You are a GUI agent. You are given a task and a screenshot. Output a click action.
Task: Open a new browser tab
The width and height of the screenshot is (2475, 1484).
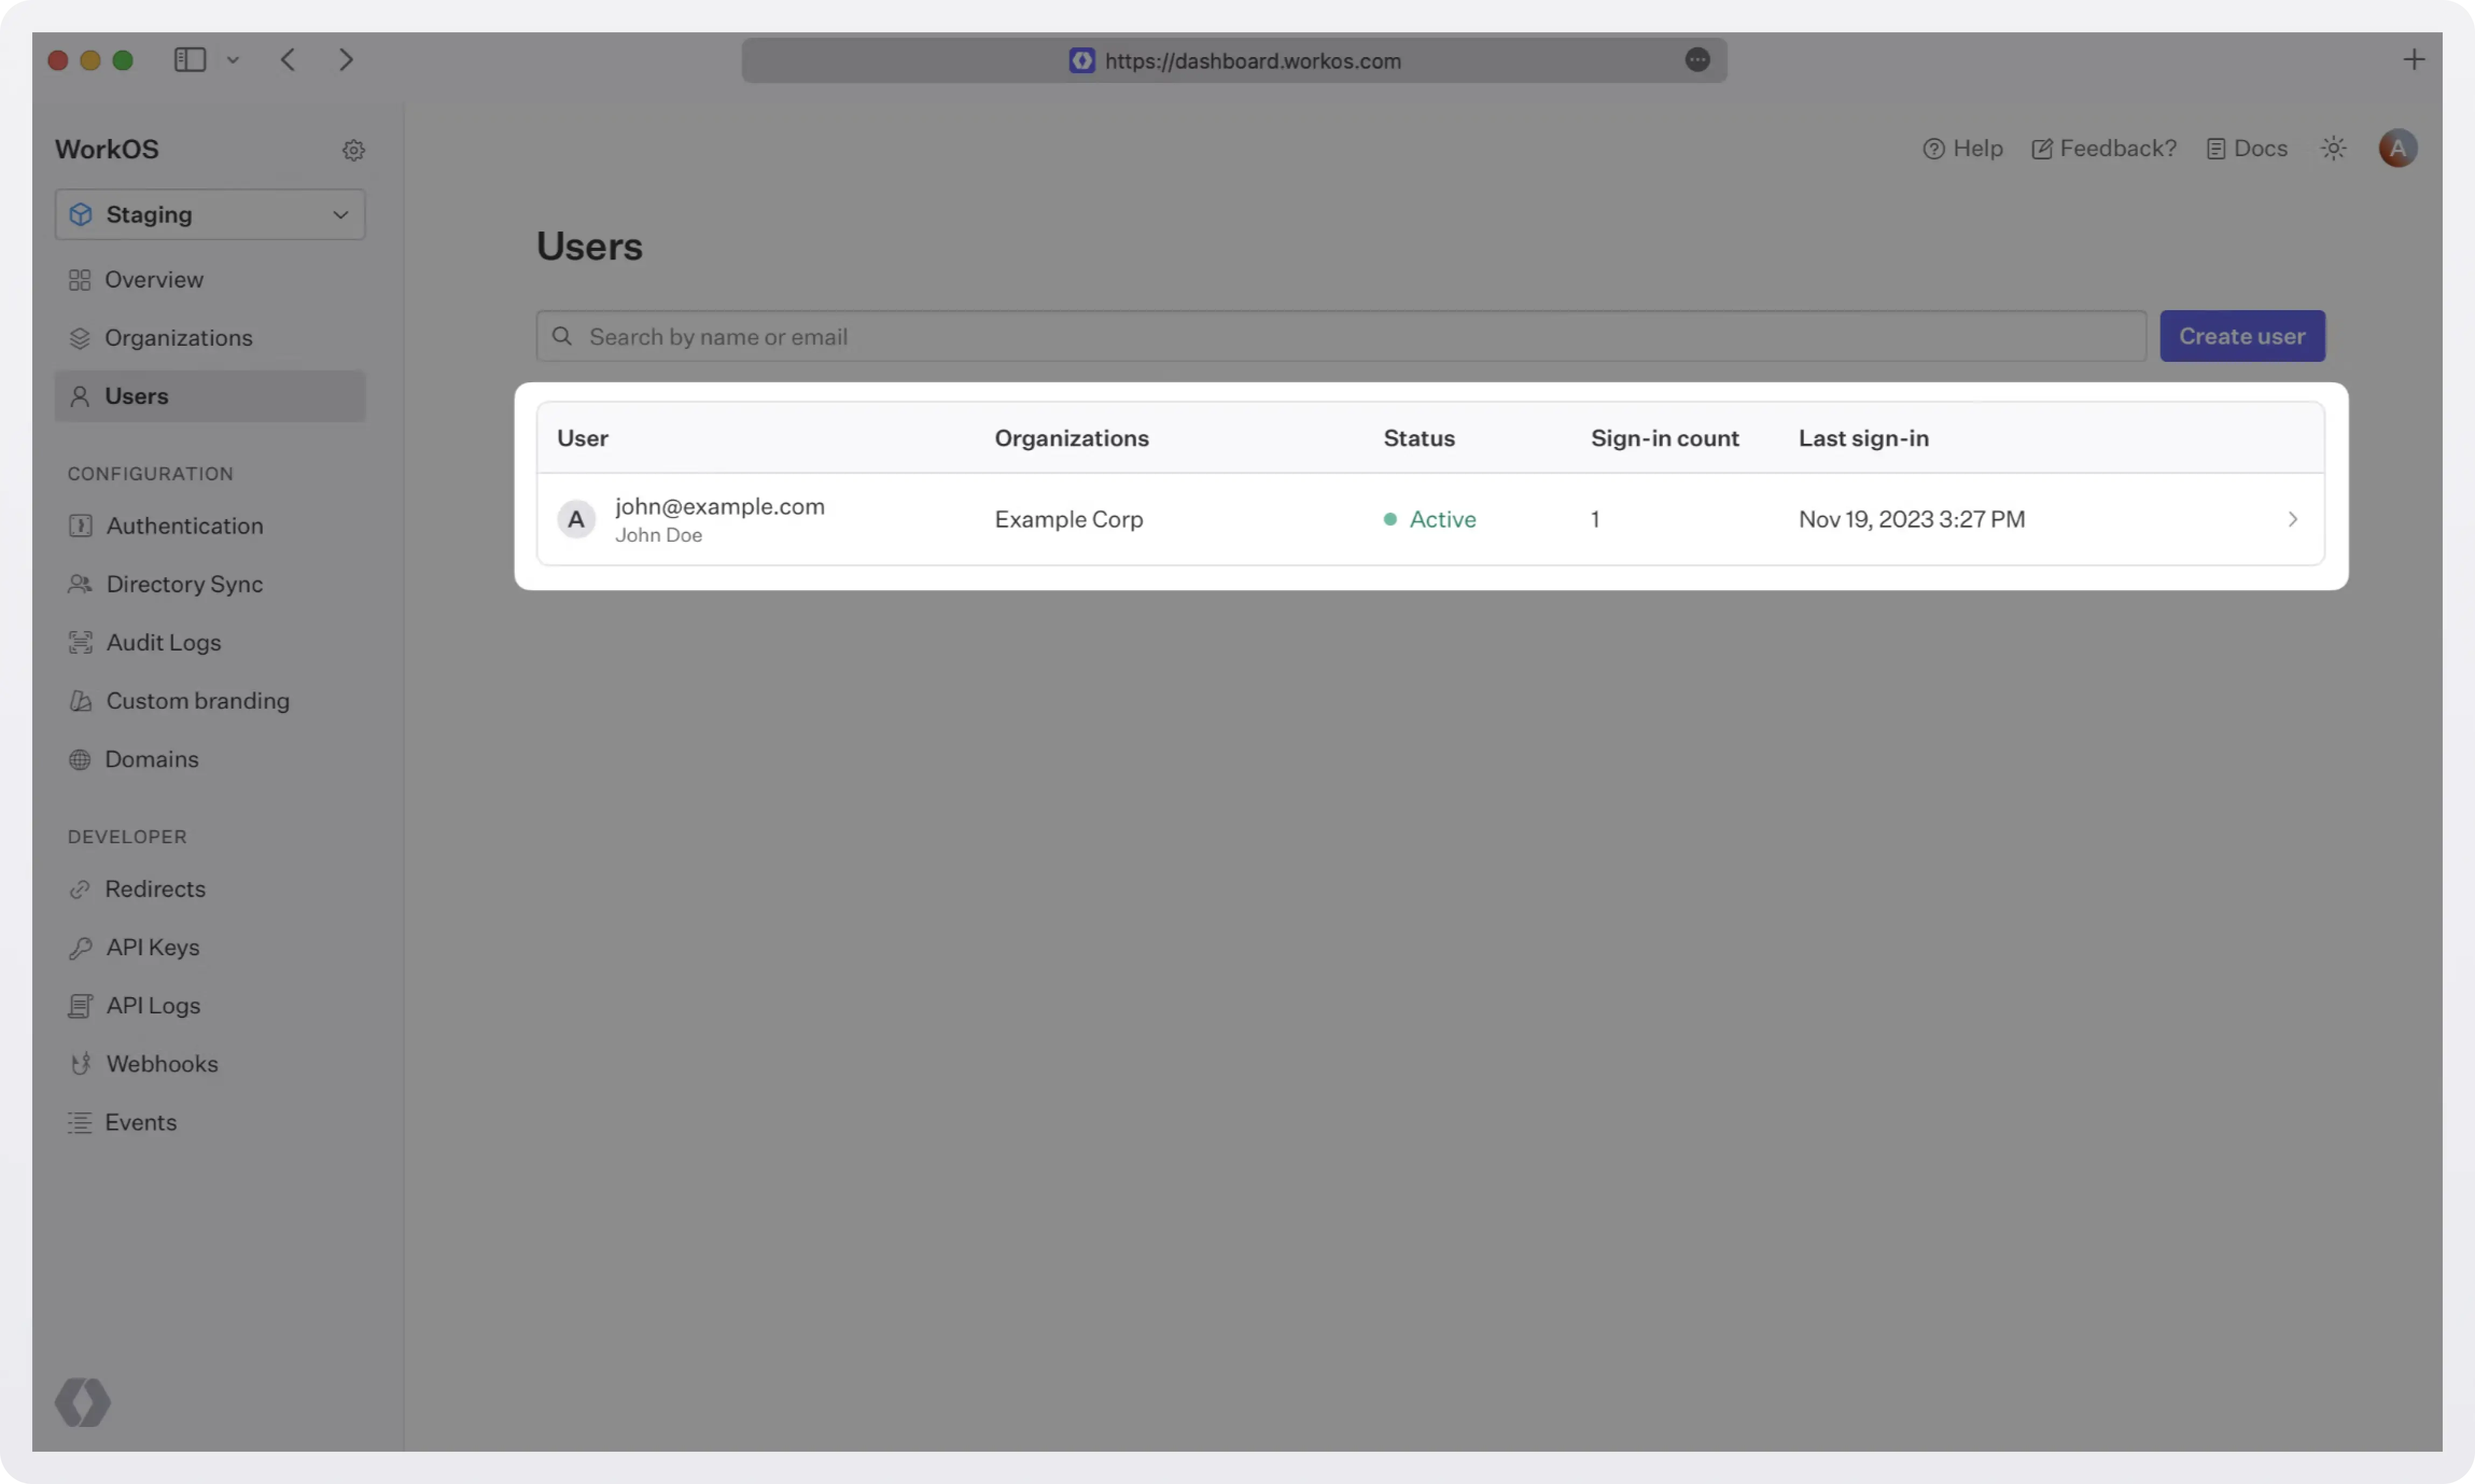tap(2413, 60)
